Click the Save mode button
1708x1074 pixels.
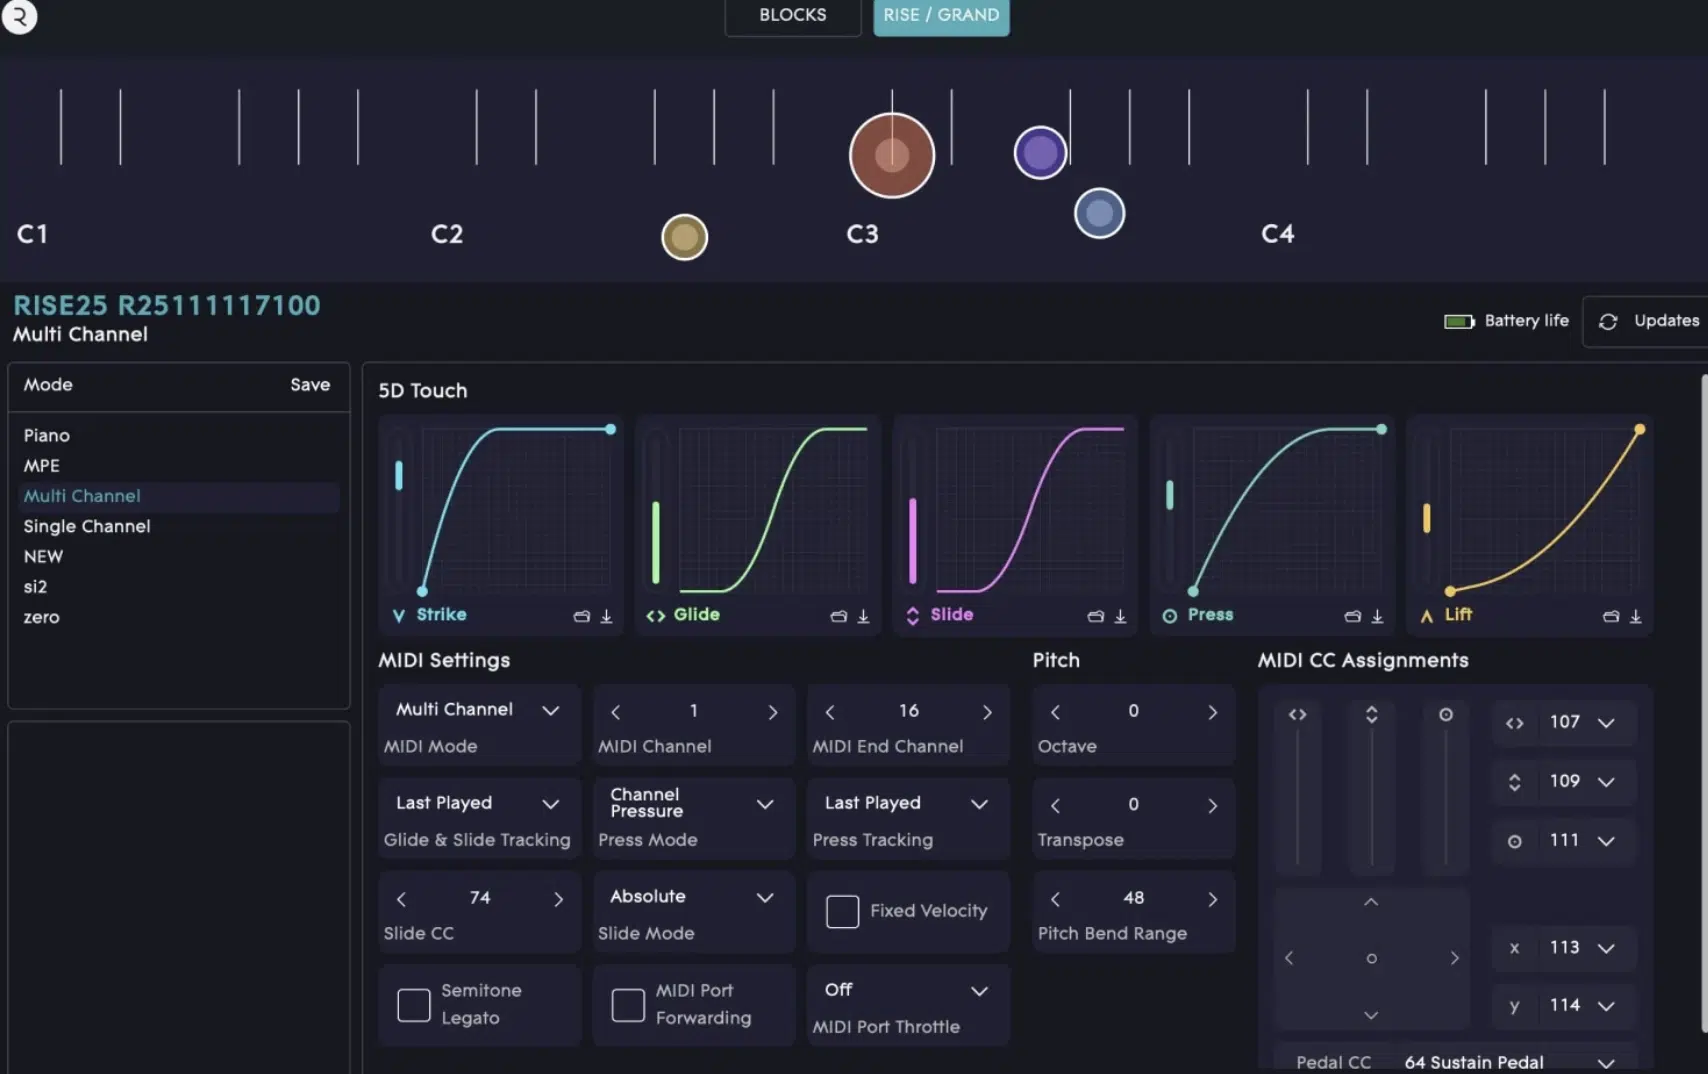point(310,385)
